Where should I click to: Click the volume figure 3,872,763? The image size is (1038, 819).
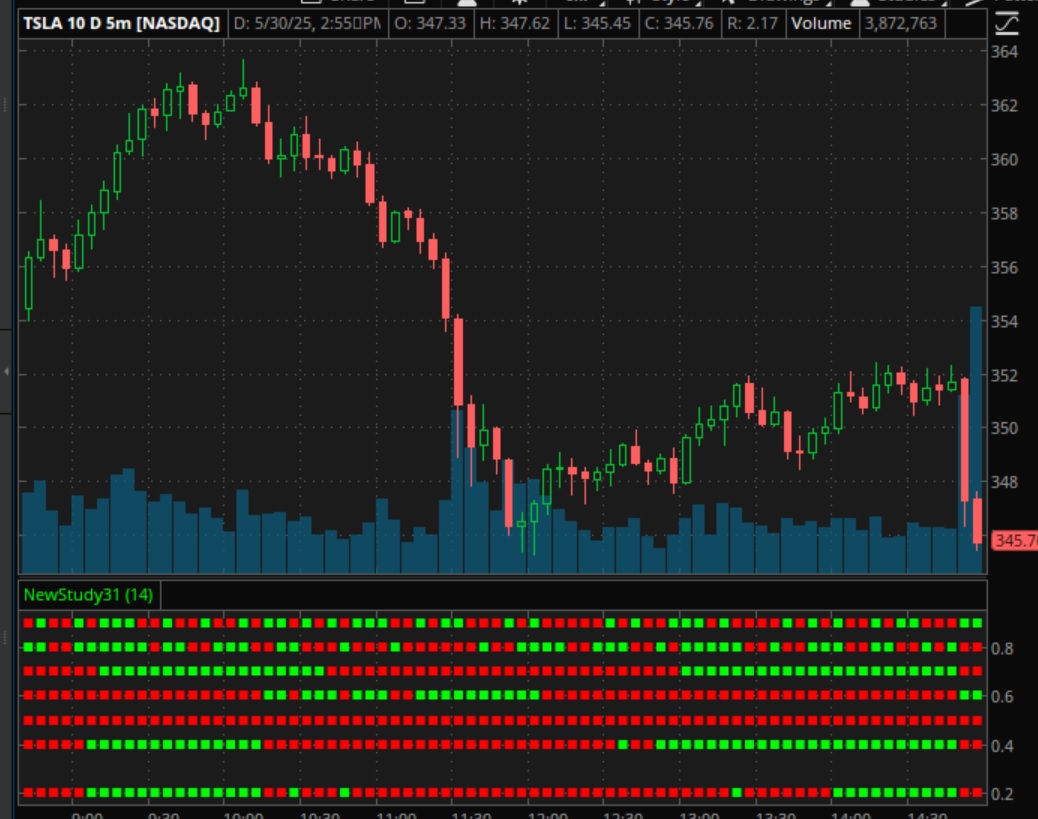coord(901,24)
